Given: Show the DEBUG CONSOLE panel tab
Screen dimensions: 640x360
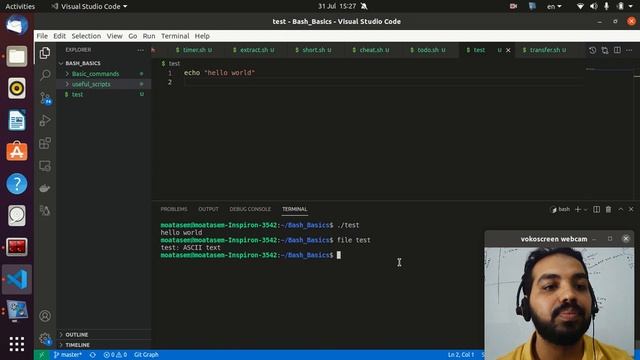Looking at the screenshot, I should coord(250,209).
